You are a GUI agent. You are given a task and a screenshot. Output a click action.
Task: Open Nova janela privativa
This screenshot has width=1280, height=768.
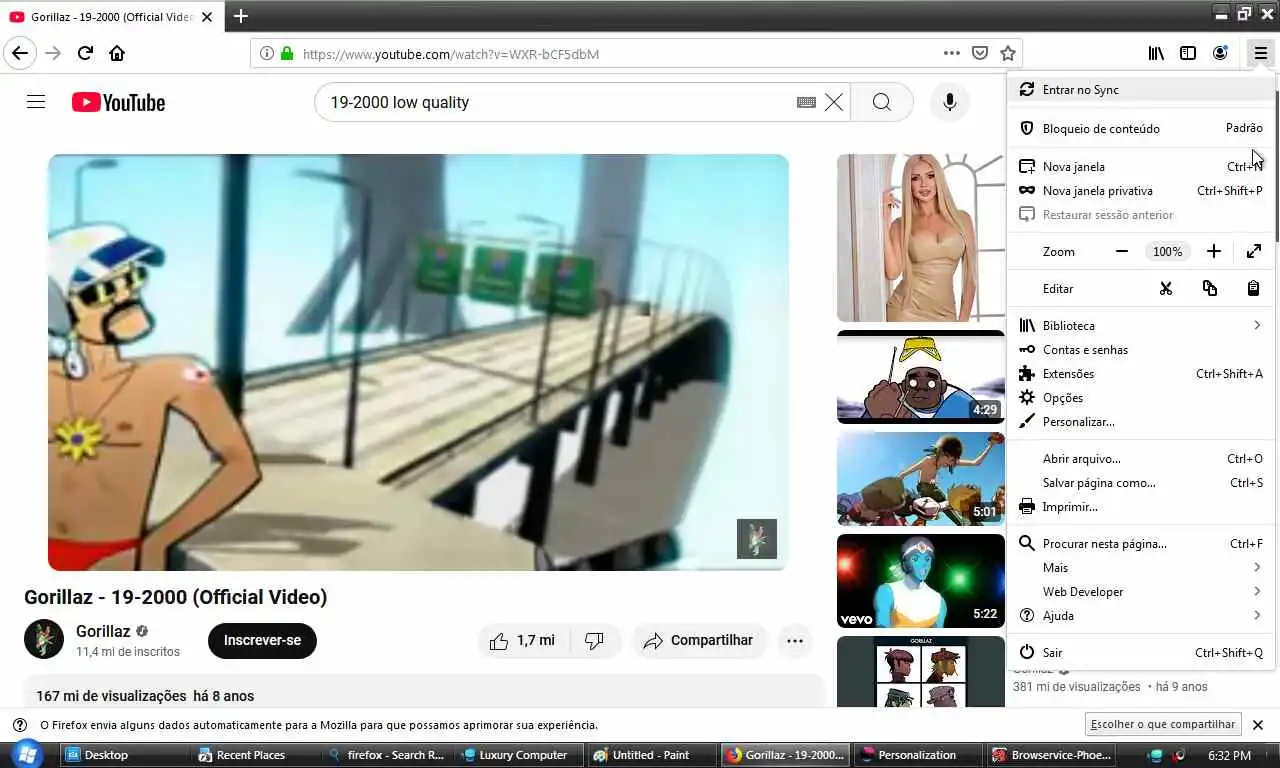pyautogui.click(x=1141, y=190)
